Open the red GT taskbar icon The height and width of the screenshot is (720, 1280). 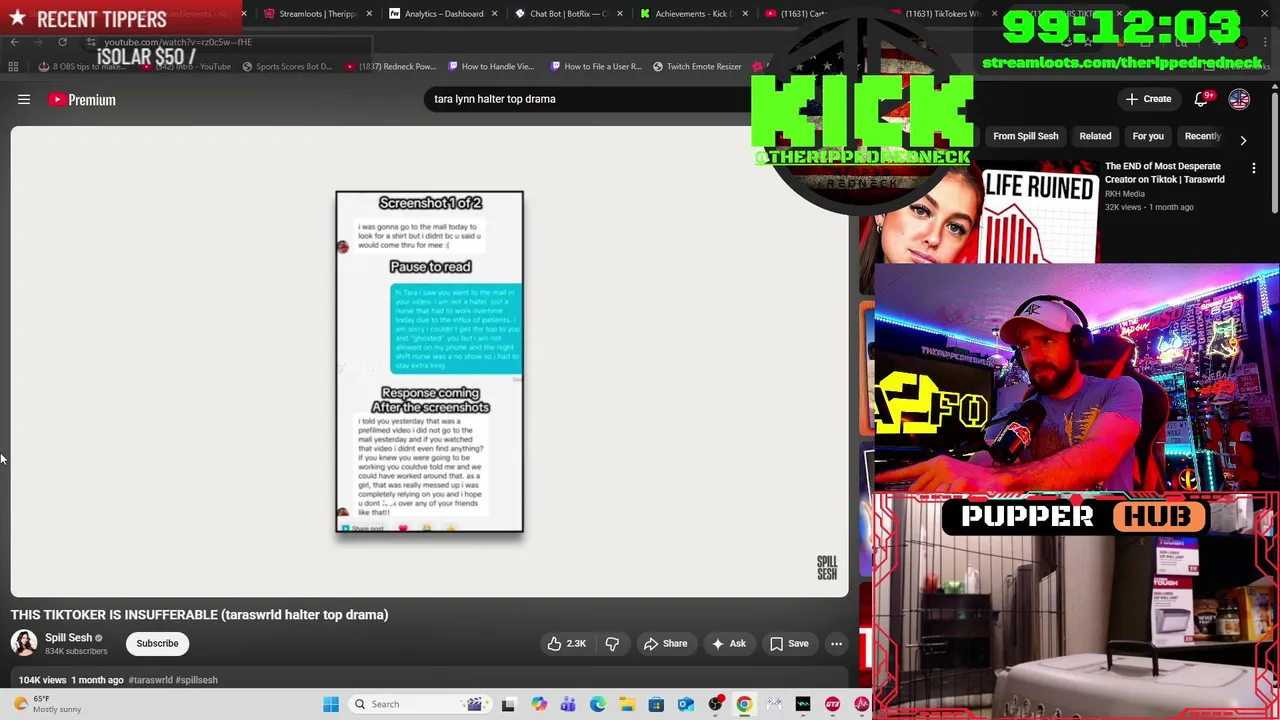click(832, 704)
